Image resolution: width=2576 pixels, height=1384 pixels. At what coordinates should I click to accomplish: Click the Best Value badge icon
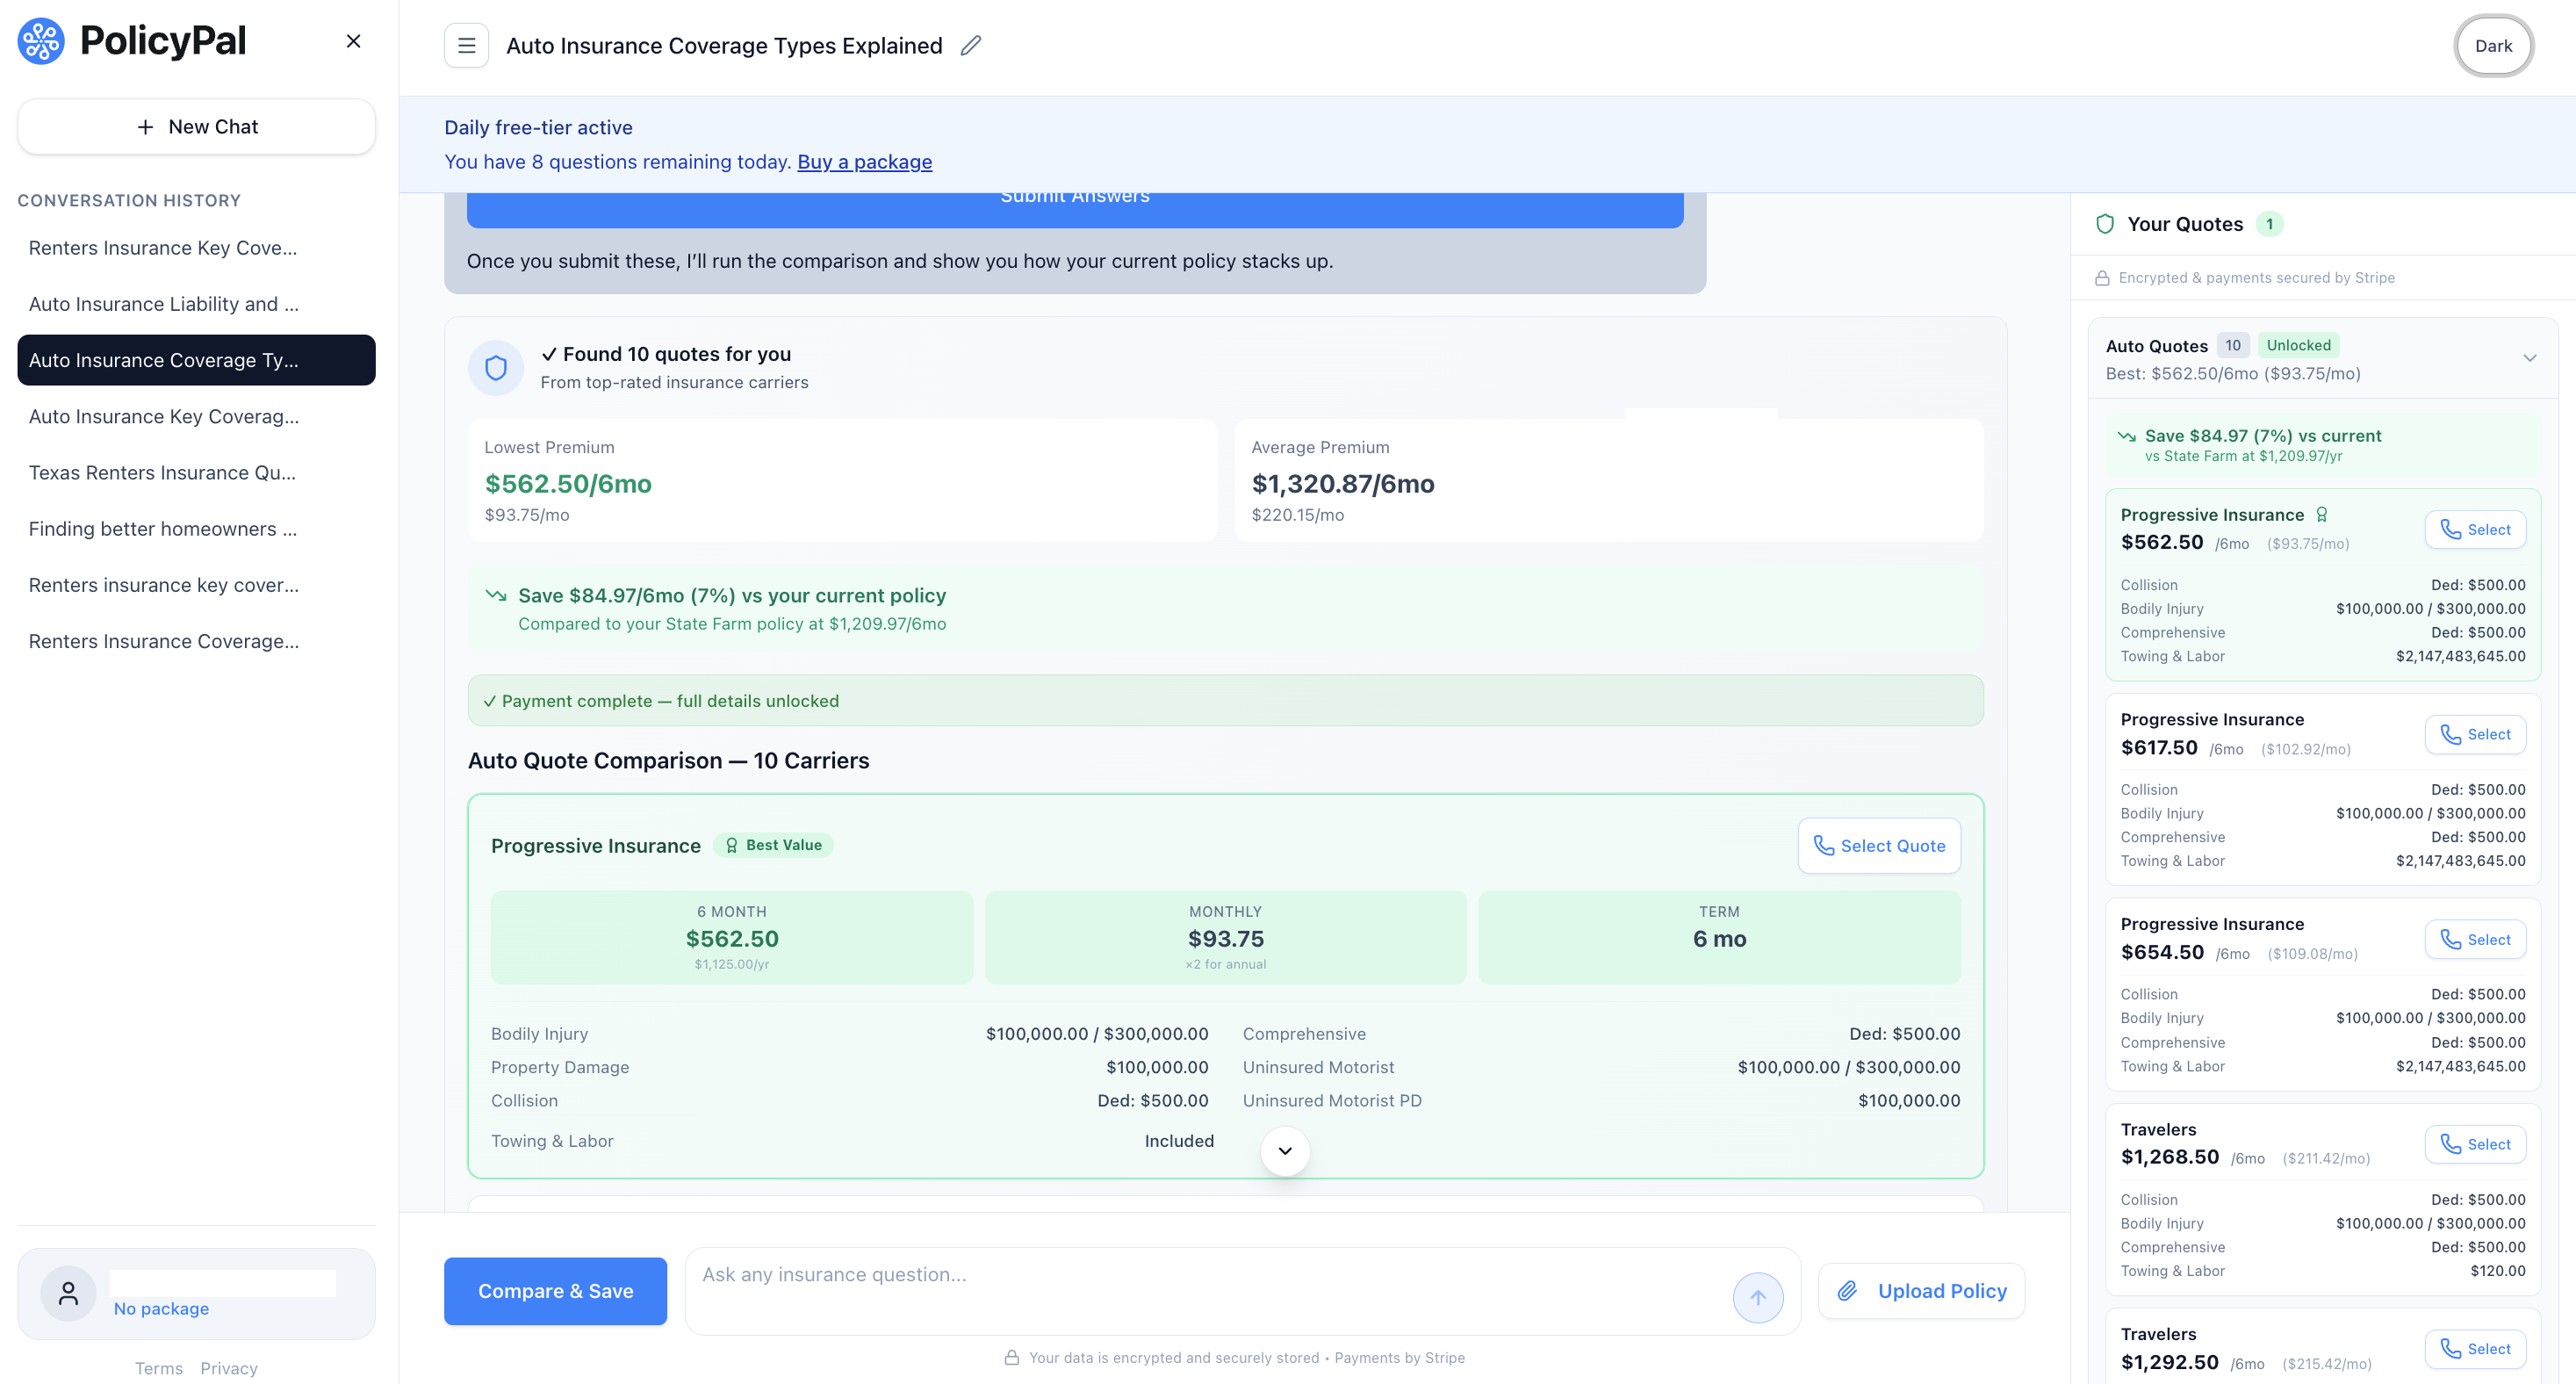pyautogui.click(x=731, y=846)
